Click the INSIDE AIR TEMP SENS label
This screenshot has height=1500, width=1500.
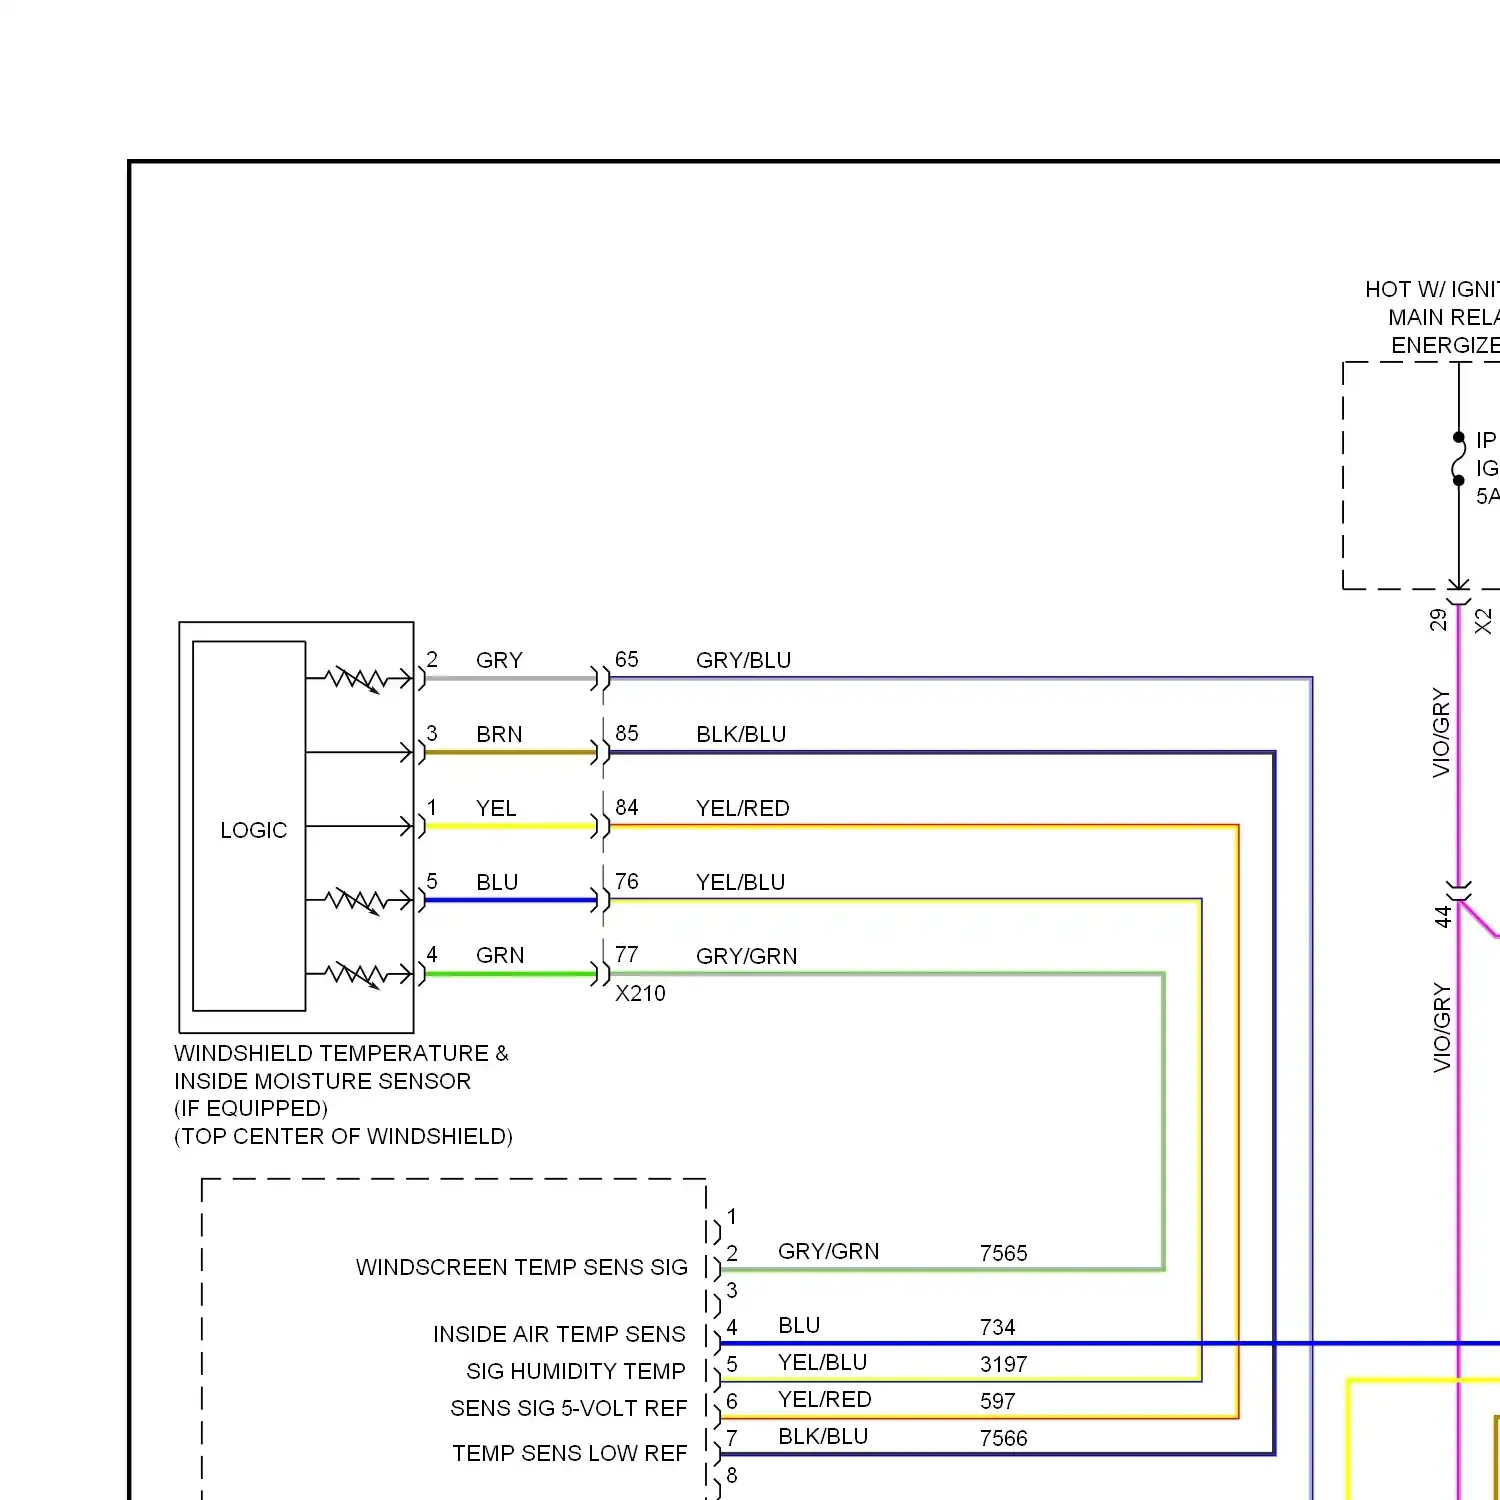point(559,1335)
